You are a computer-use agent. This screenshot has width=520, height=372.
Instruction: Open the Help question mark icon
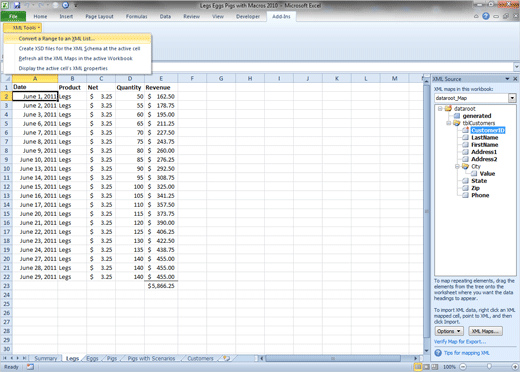486,16
